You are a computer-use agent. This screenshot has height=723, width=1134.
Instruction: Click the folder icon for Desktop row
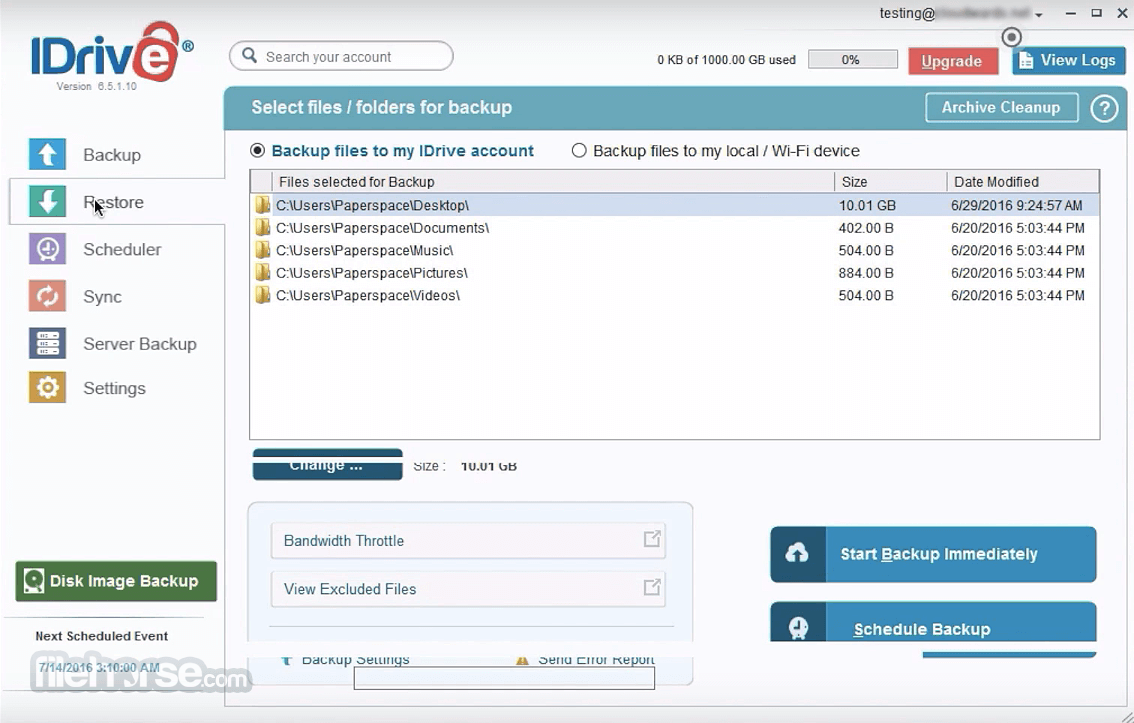(263, 205)
